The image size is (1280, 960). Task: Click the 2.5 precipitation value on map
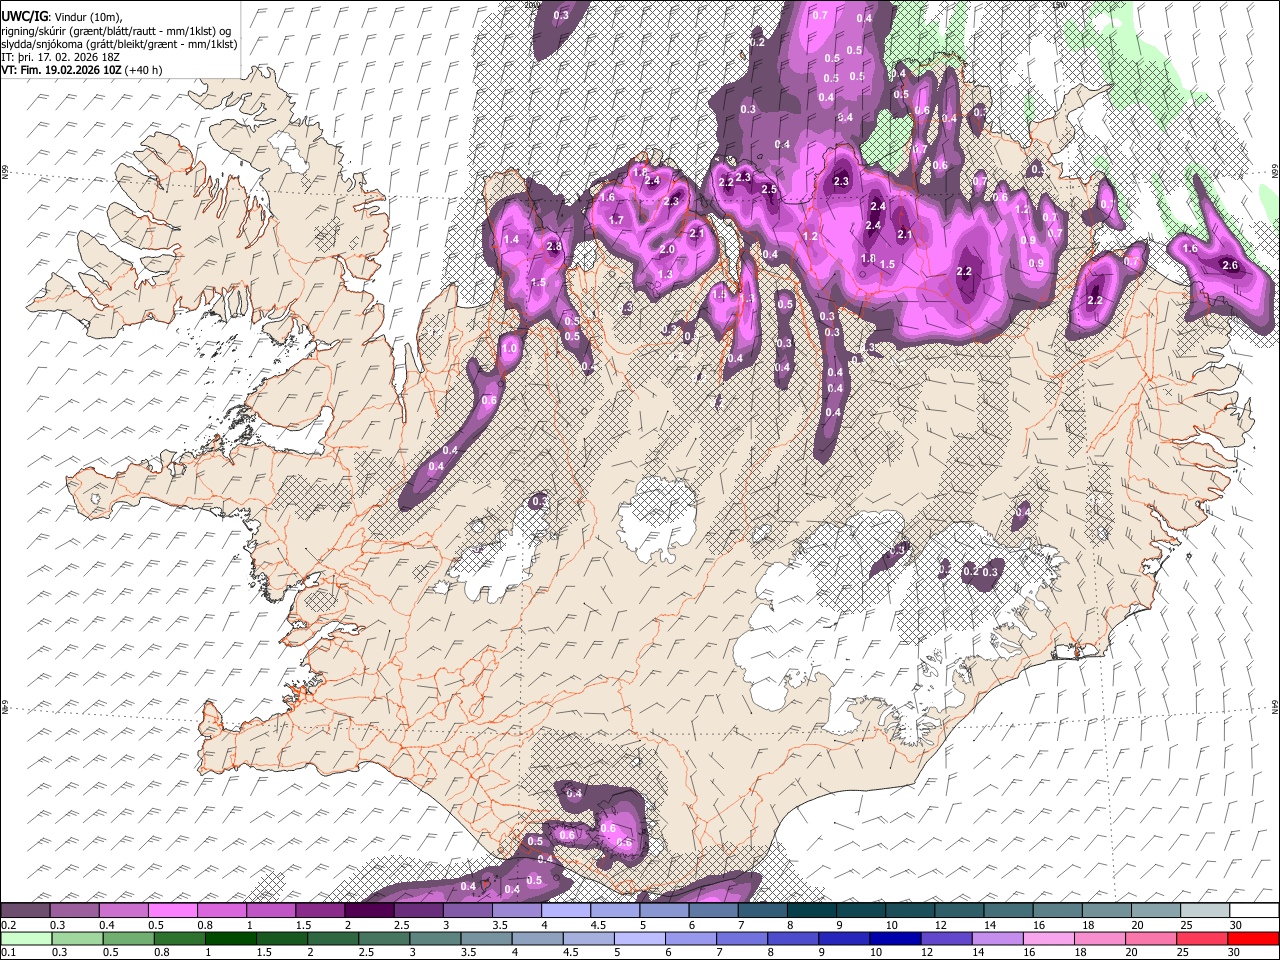(770, 189)
